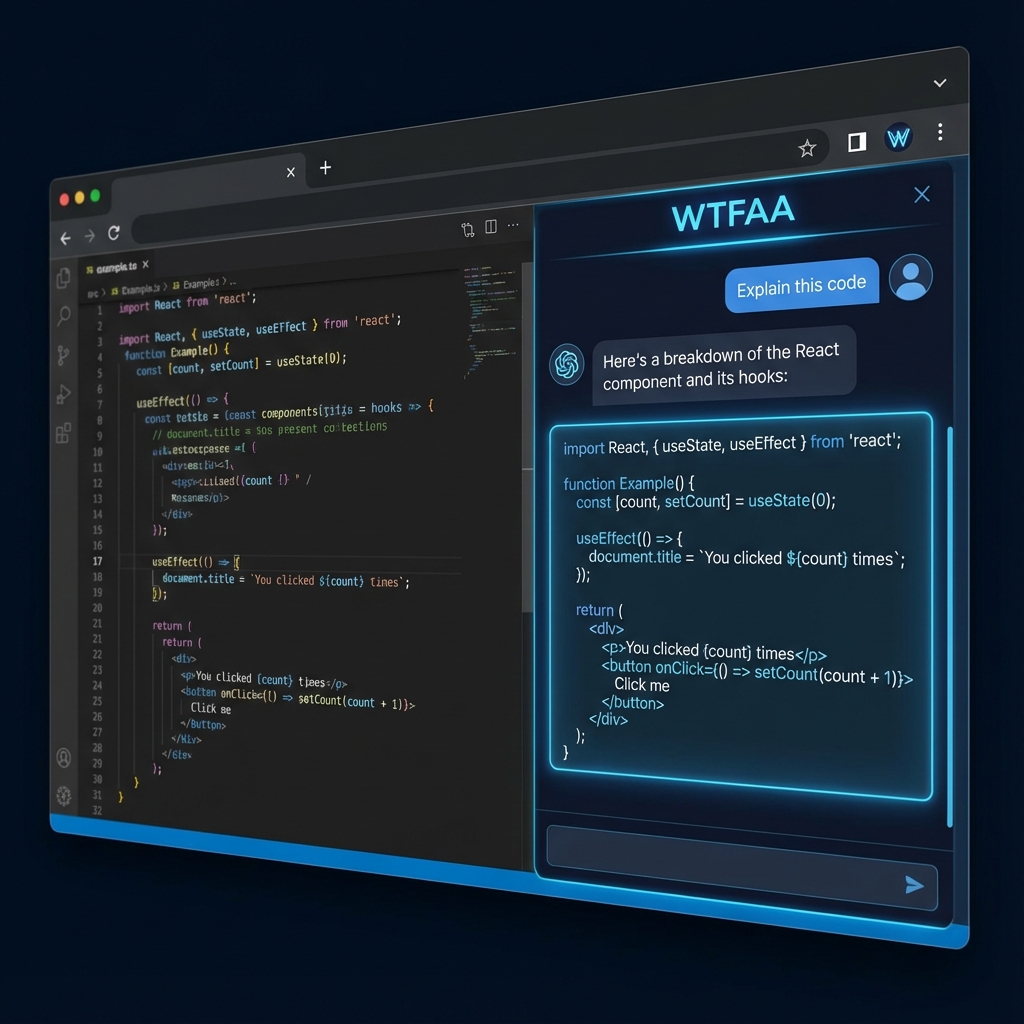This screenshot has width=1024, height=1024.
Task: Open the Run and Debug view
Action: [63, 393]
